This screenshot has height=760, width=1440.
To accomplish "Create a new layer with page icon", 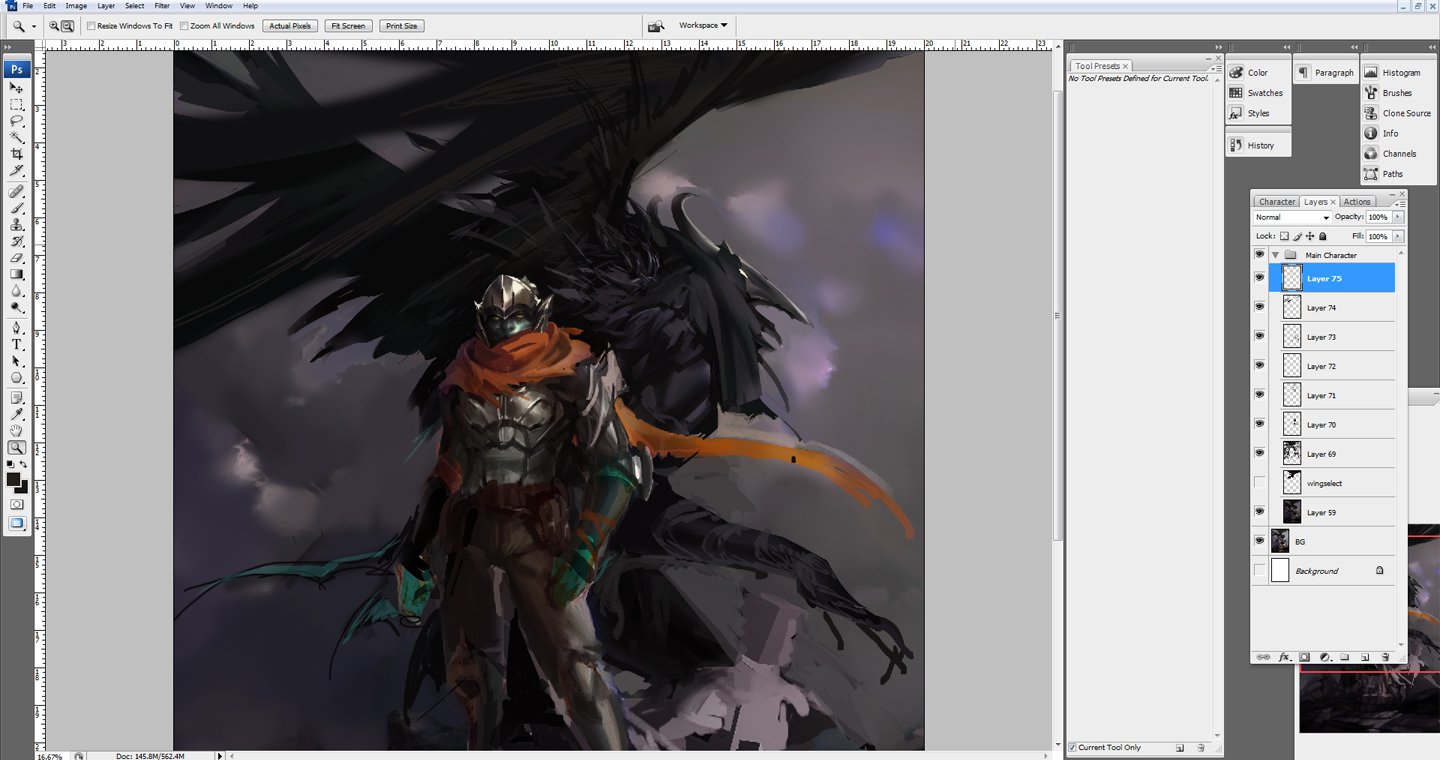I will (1365, 657).
